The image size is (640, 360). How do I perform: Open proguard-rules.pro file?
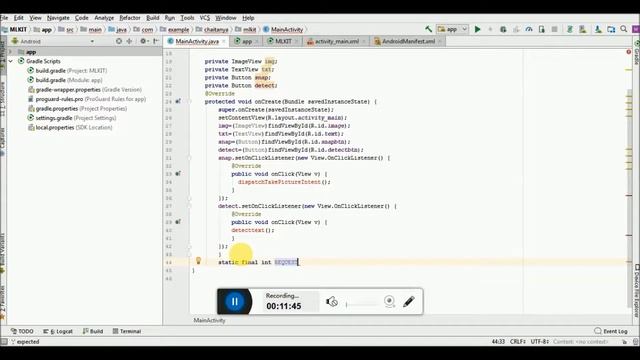87,99
